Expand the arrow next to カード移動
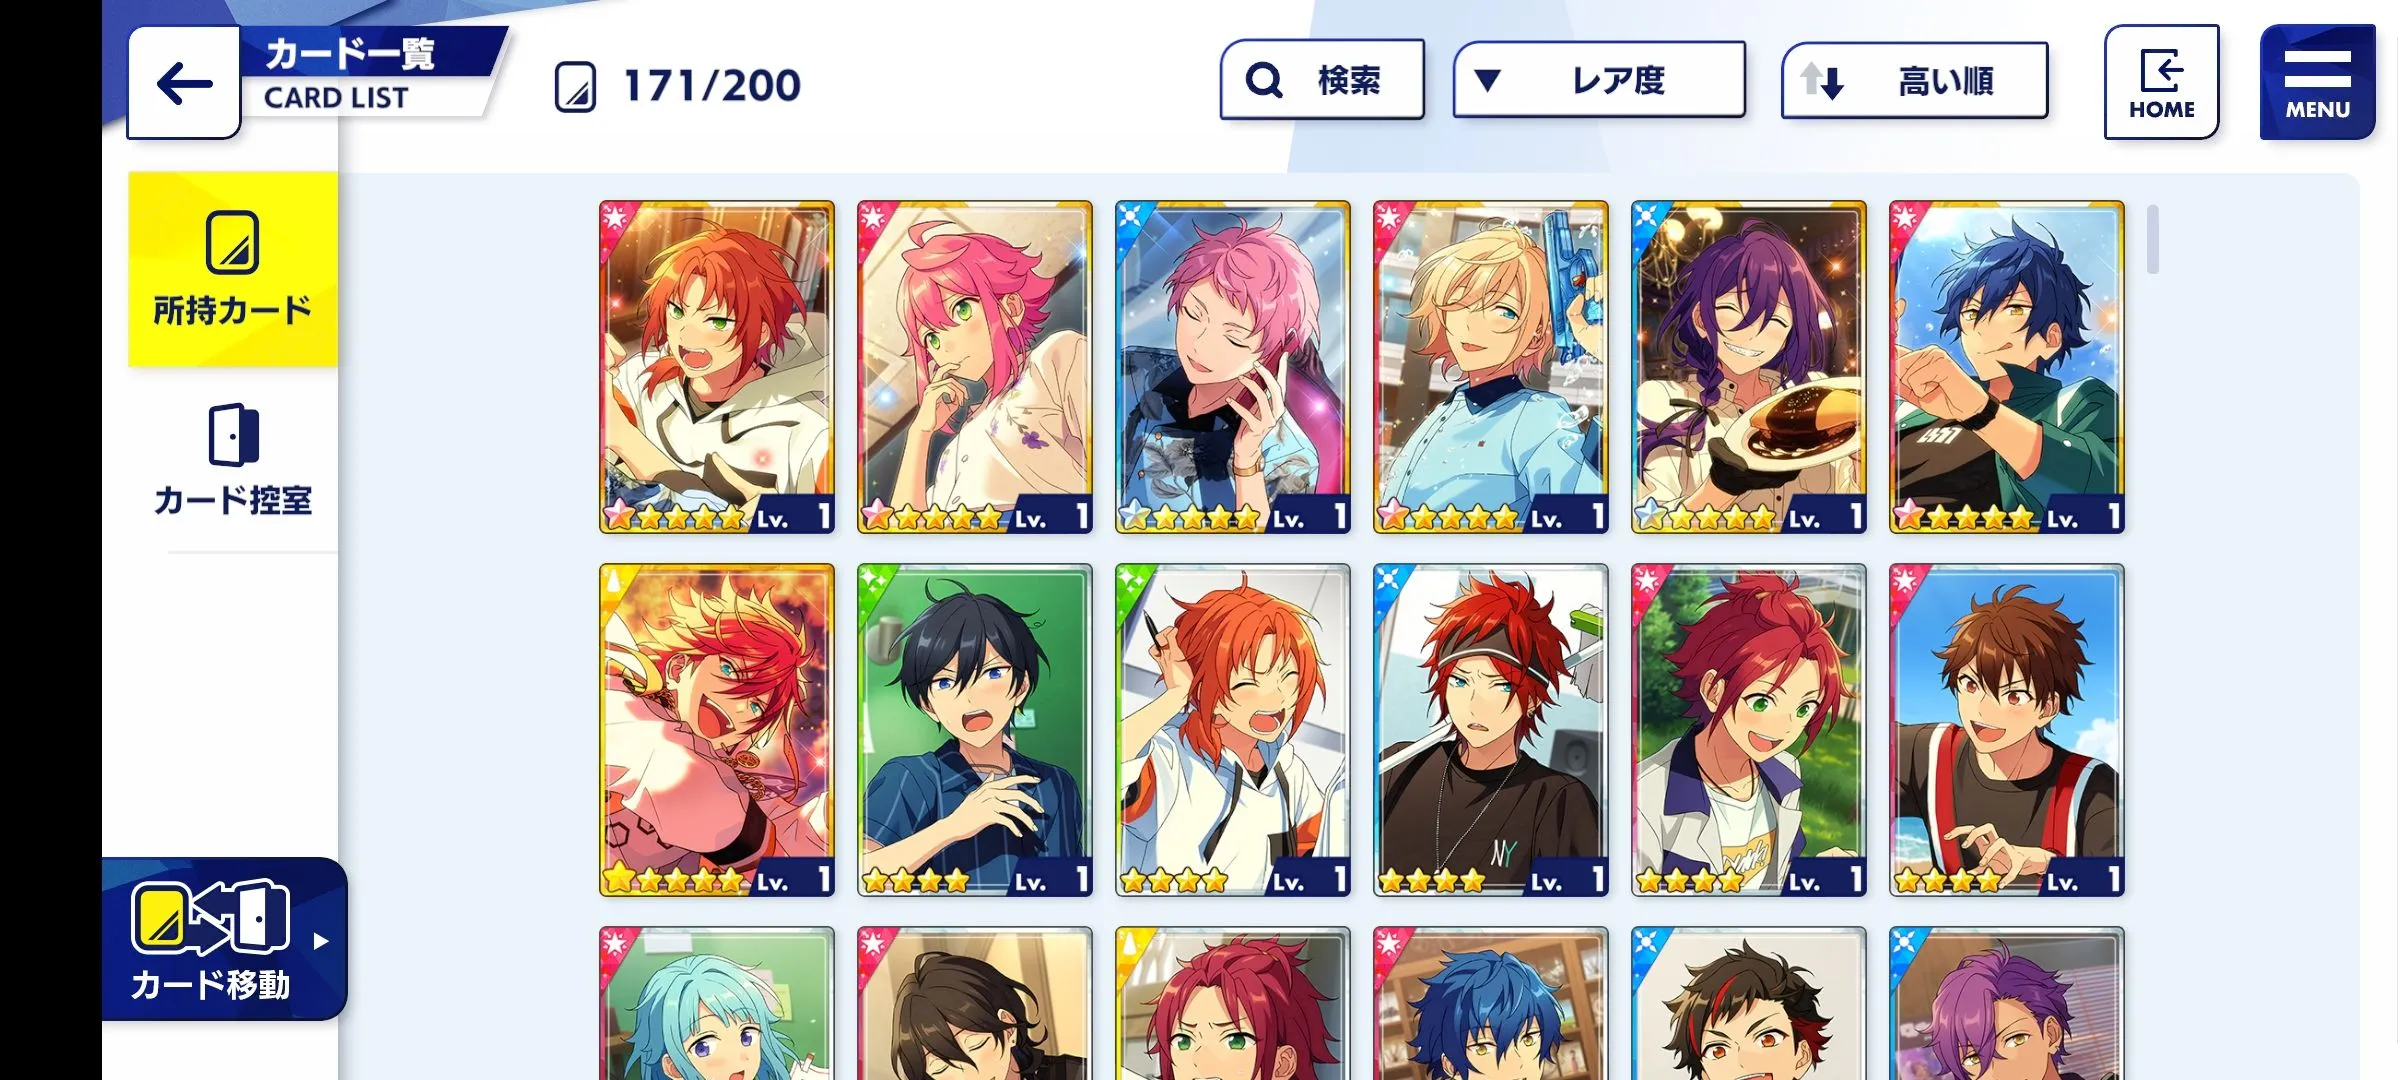The width and height of the screenshot is (2400, 1080). 320,941
